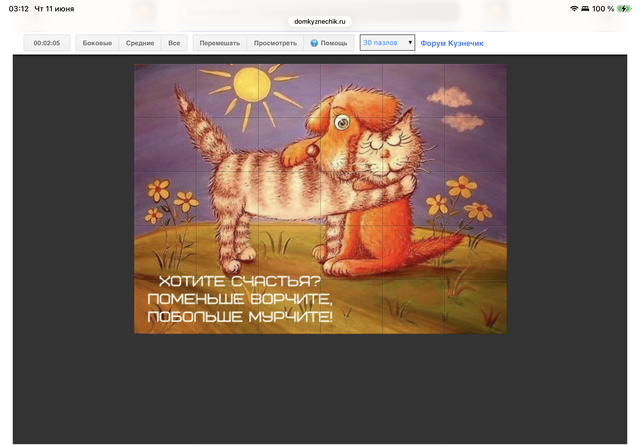Tap the 100 % battery percentage
This screenshot has width=640, height=445.
tap(603, 9)
